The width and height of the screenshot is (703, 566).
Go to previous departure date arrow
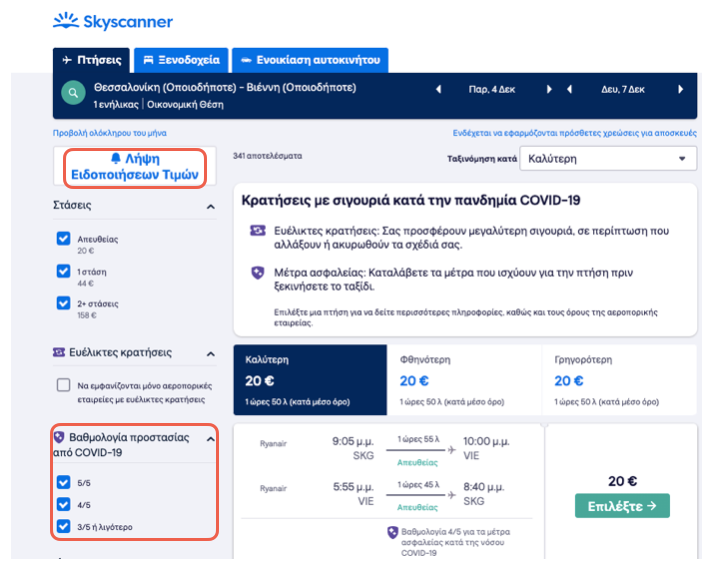click(439, 89)
